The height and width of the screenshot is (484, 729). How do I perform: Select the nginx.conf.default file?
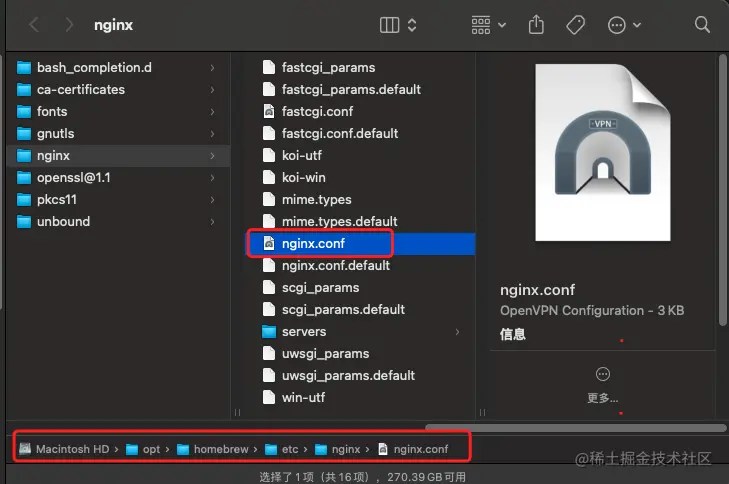[x=360, y=266]
